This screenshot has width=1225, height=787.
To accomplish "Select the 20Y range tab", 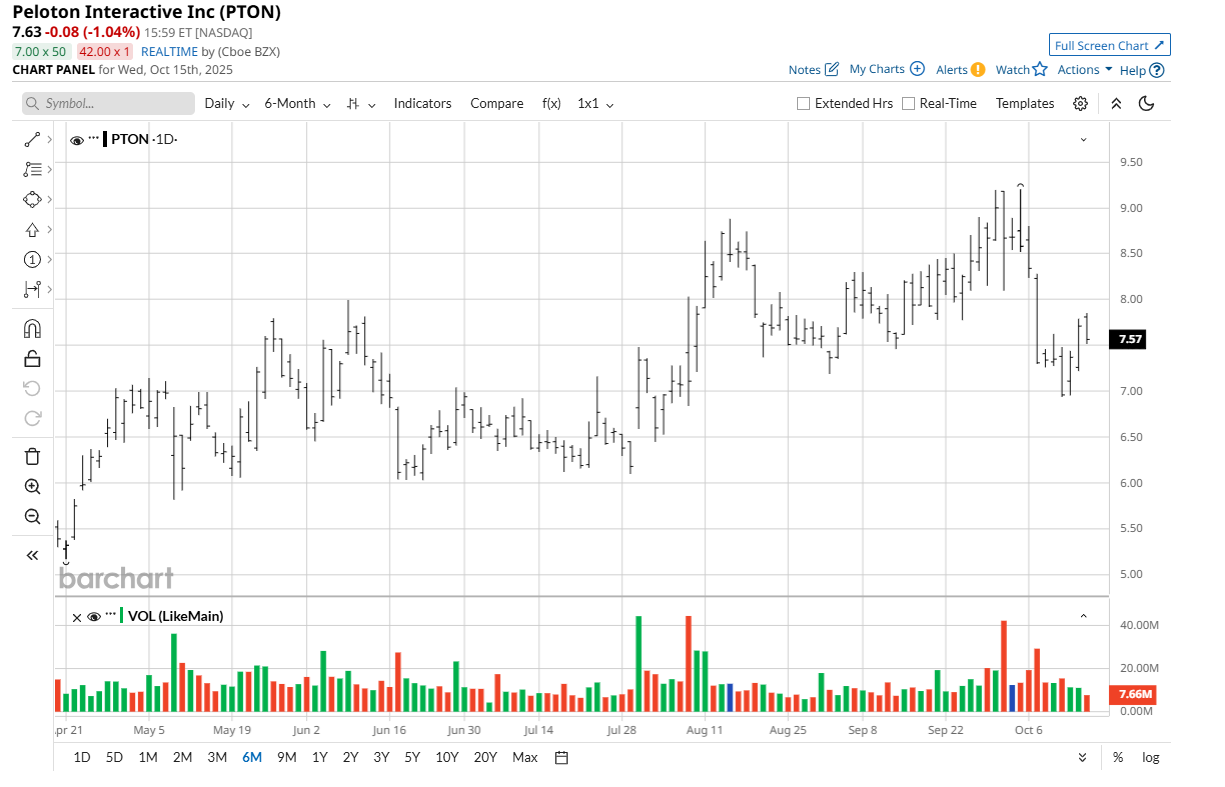I will [485, 757].
